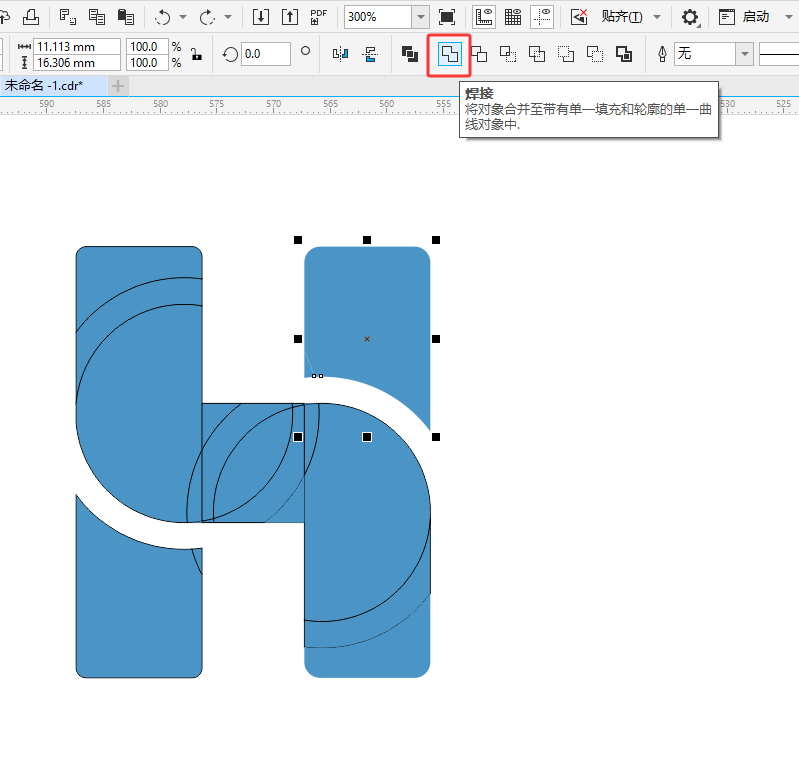799x770 pixels.
Task: Open the 贴齐(T) snap-to menu
Action: [x=622, y=17]
